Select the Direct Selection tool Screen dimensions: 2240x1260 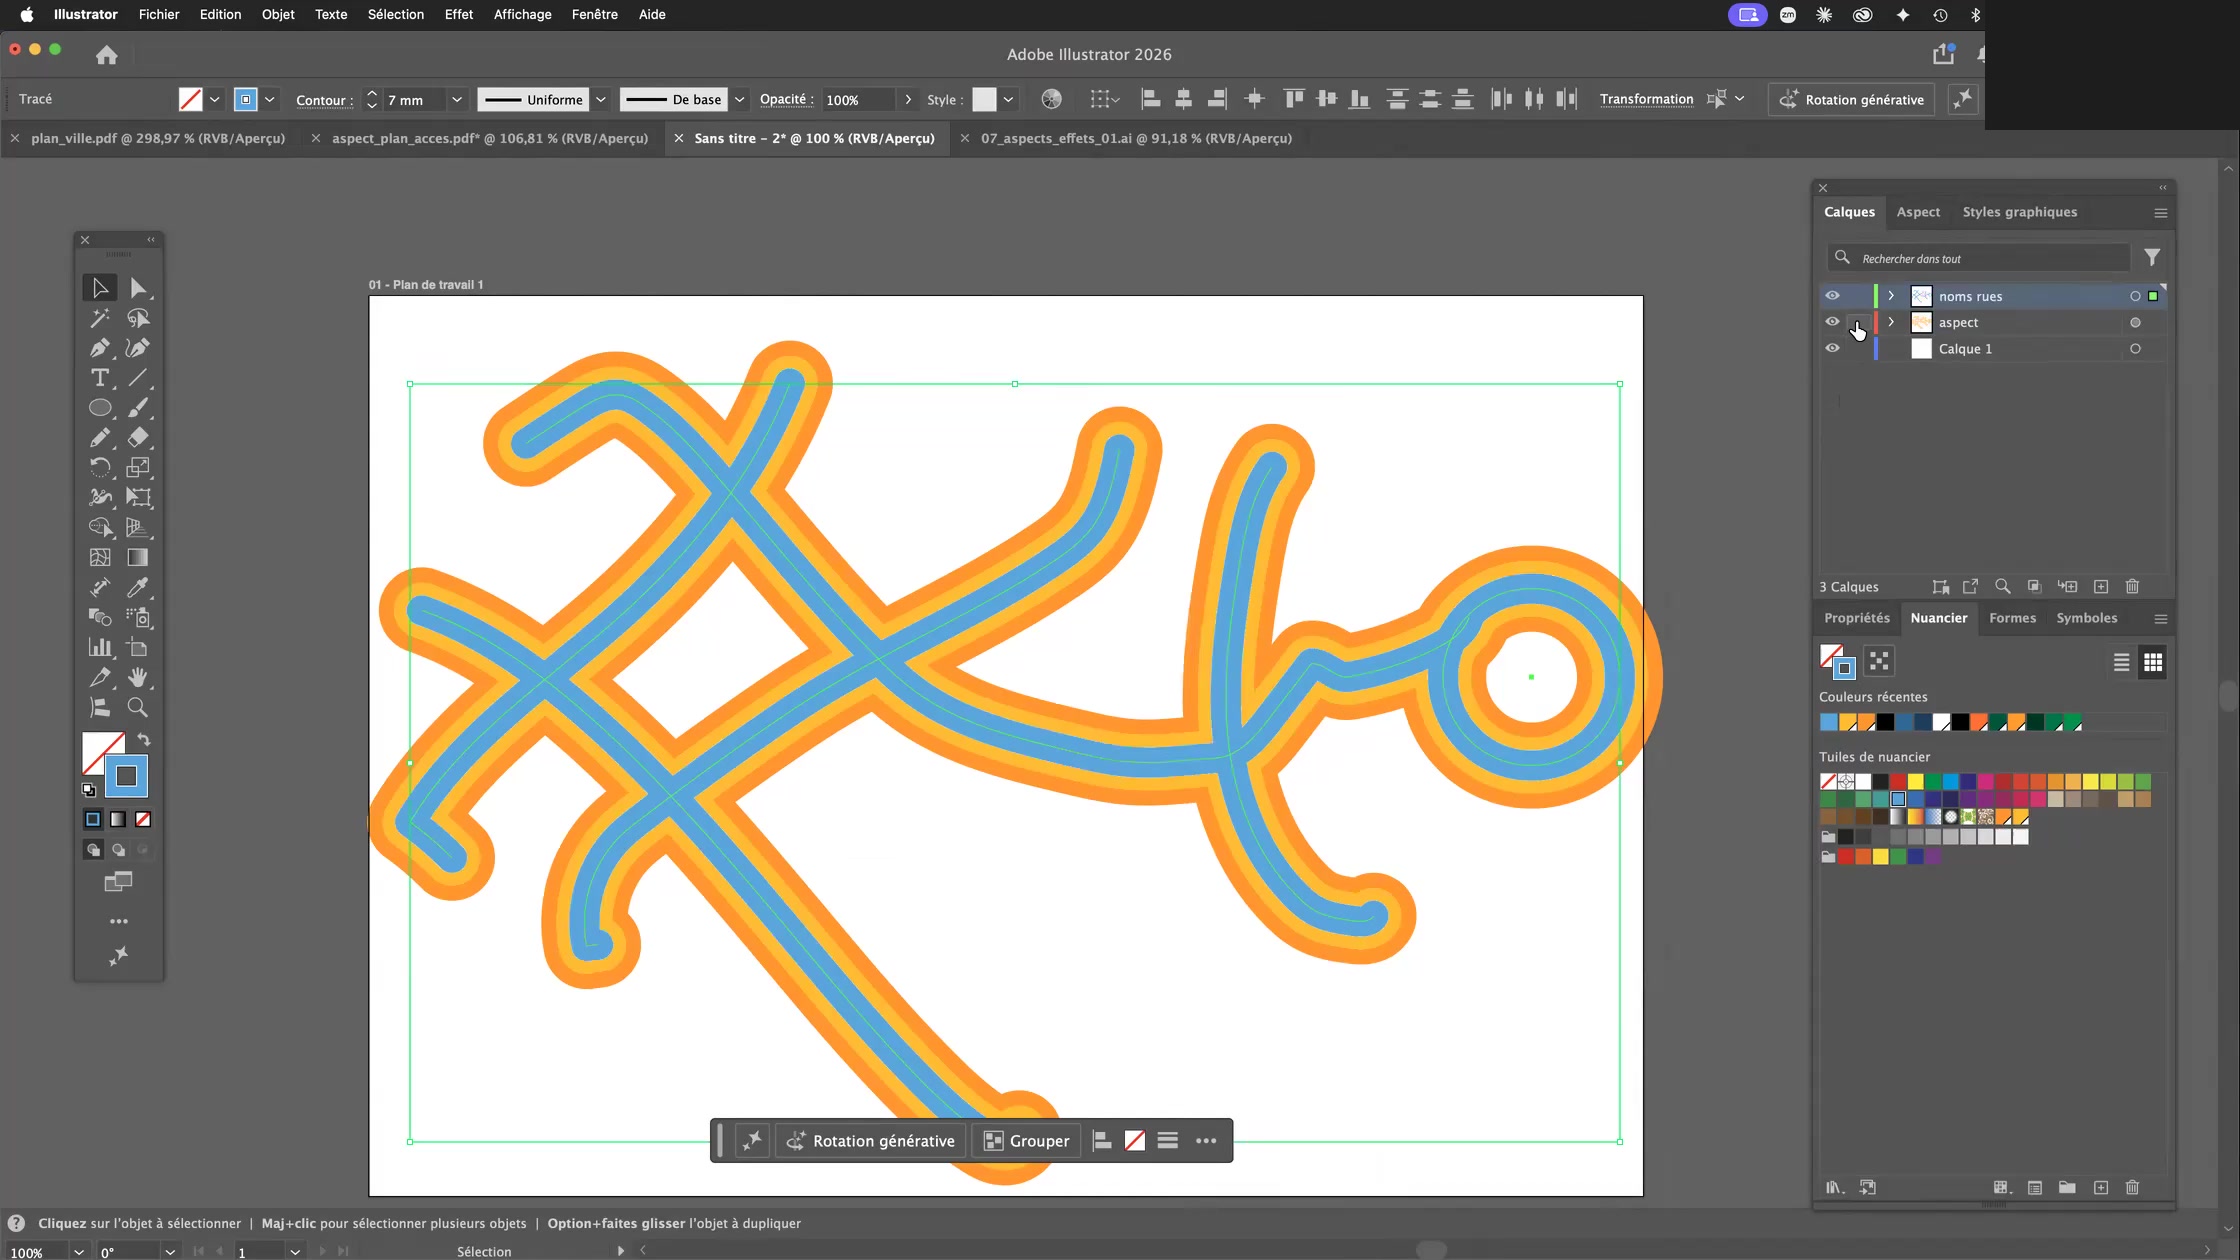(138, 288)
